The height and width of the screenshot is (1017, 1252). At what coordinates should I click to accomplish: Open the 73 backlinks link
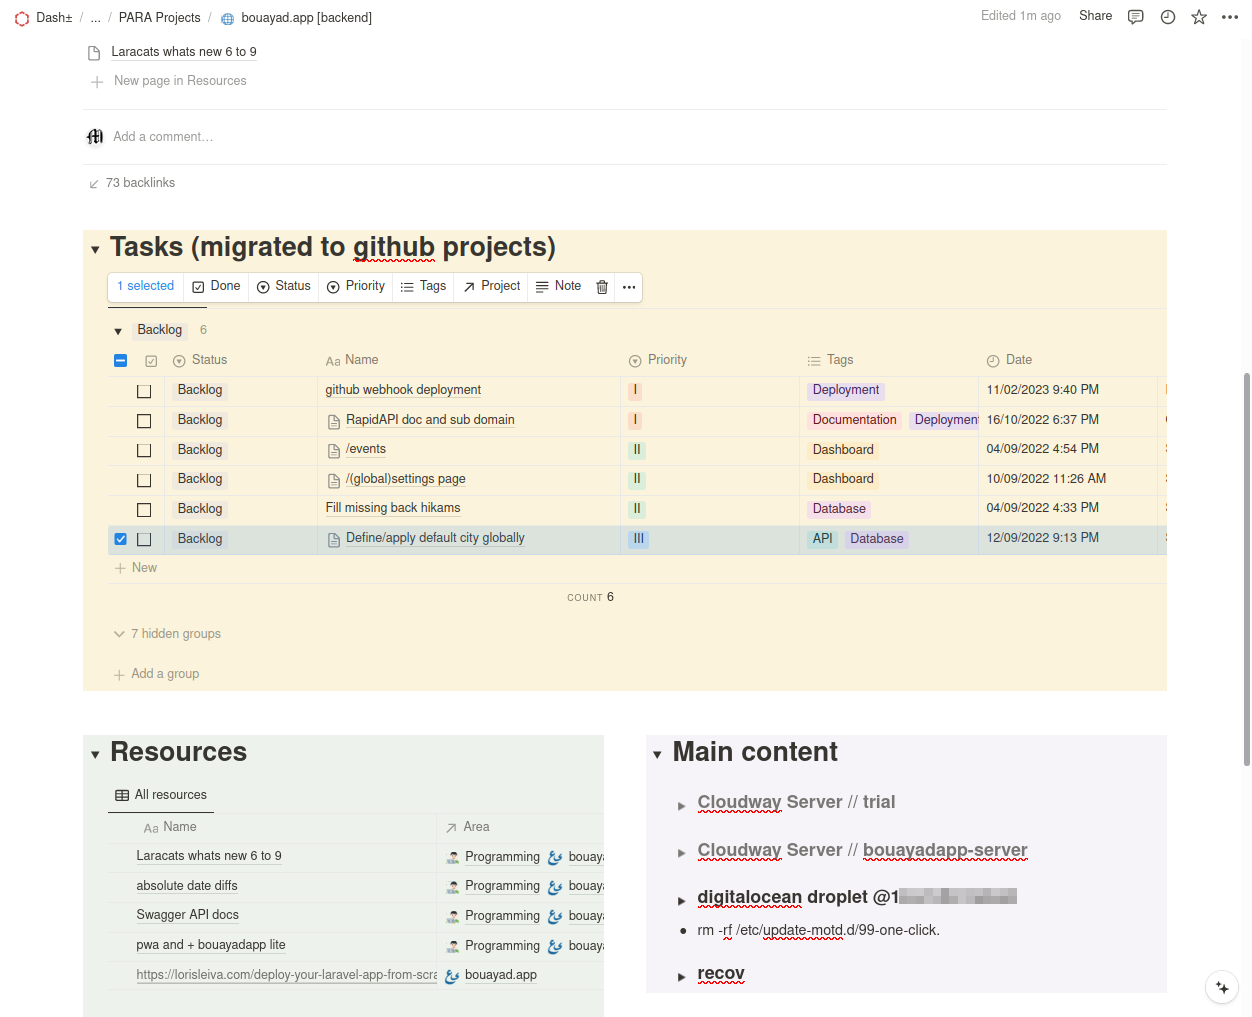pos(140,183)
